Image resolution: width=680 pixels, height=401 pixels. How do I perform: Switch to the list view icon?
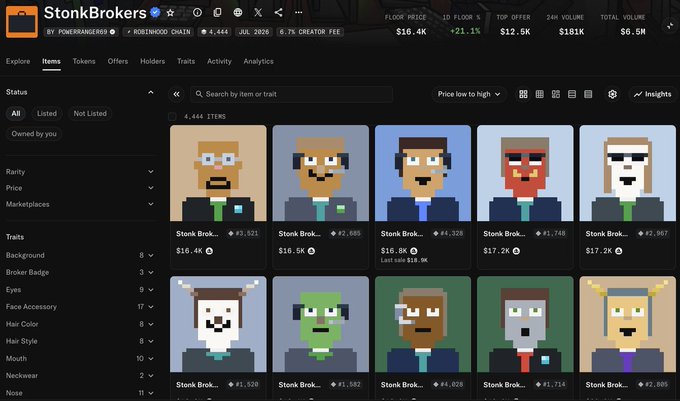(572, 94)
